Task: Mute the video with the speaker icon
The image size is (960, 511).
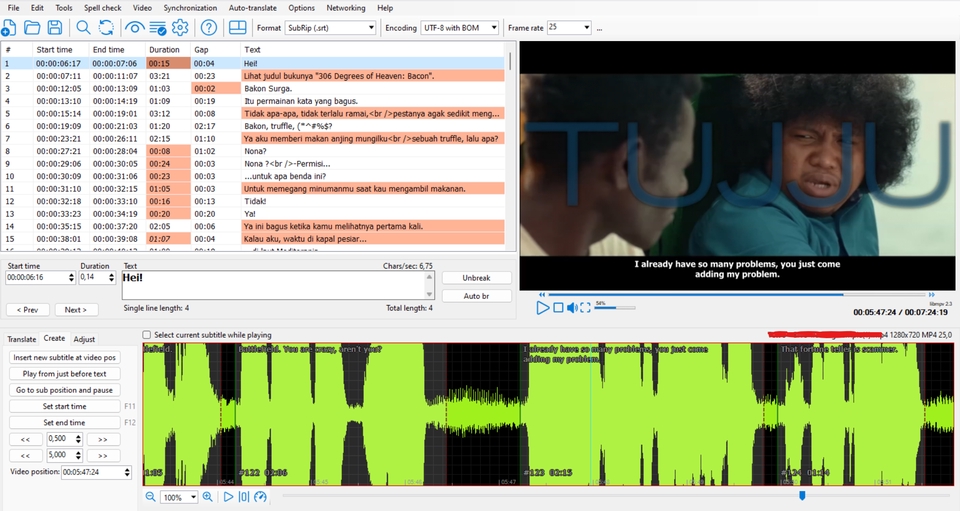Action: (x=572, y=308)
